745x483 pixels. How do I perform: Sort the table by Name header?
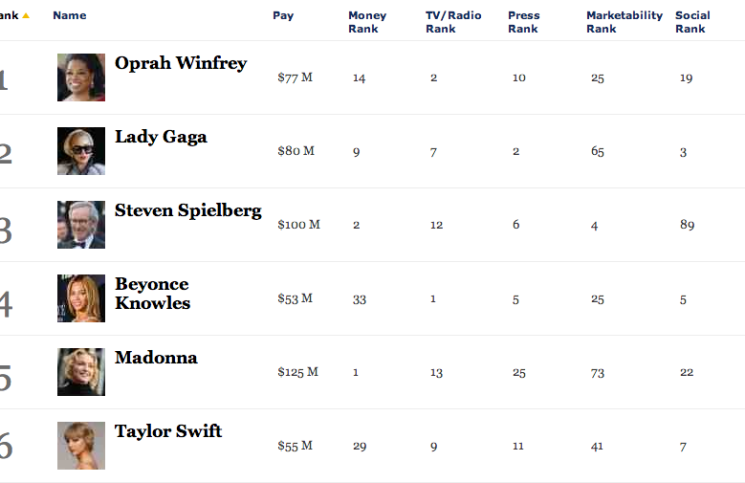(x=69, y=15)
